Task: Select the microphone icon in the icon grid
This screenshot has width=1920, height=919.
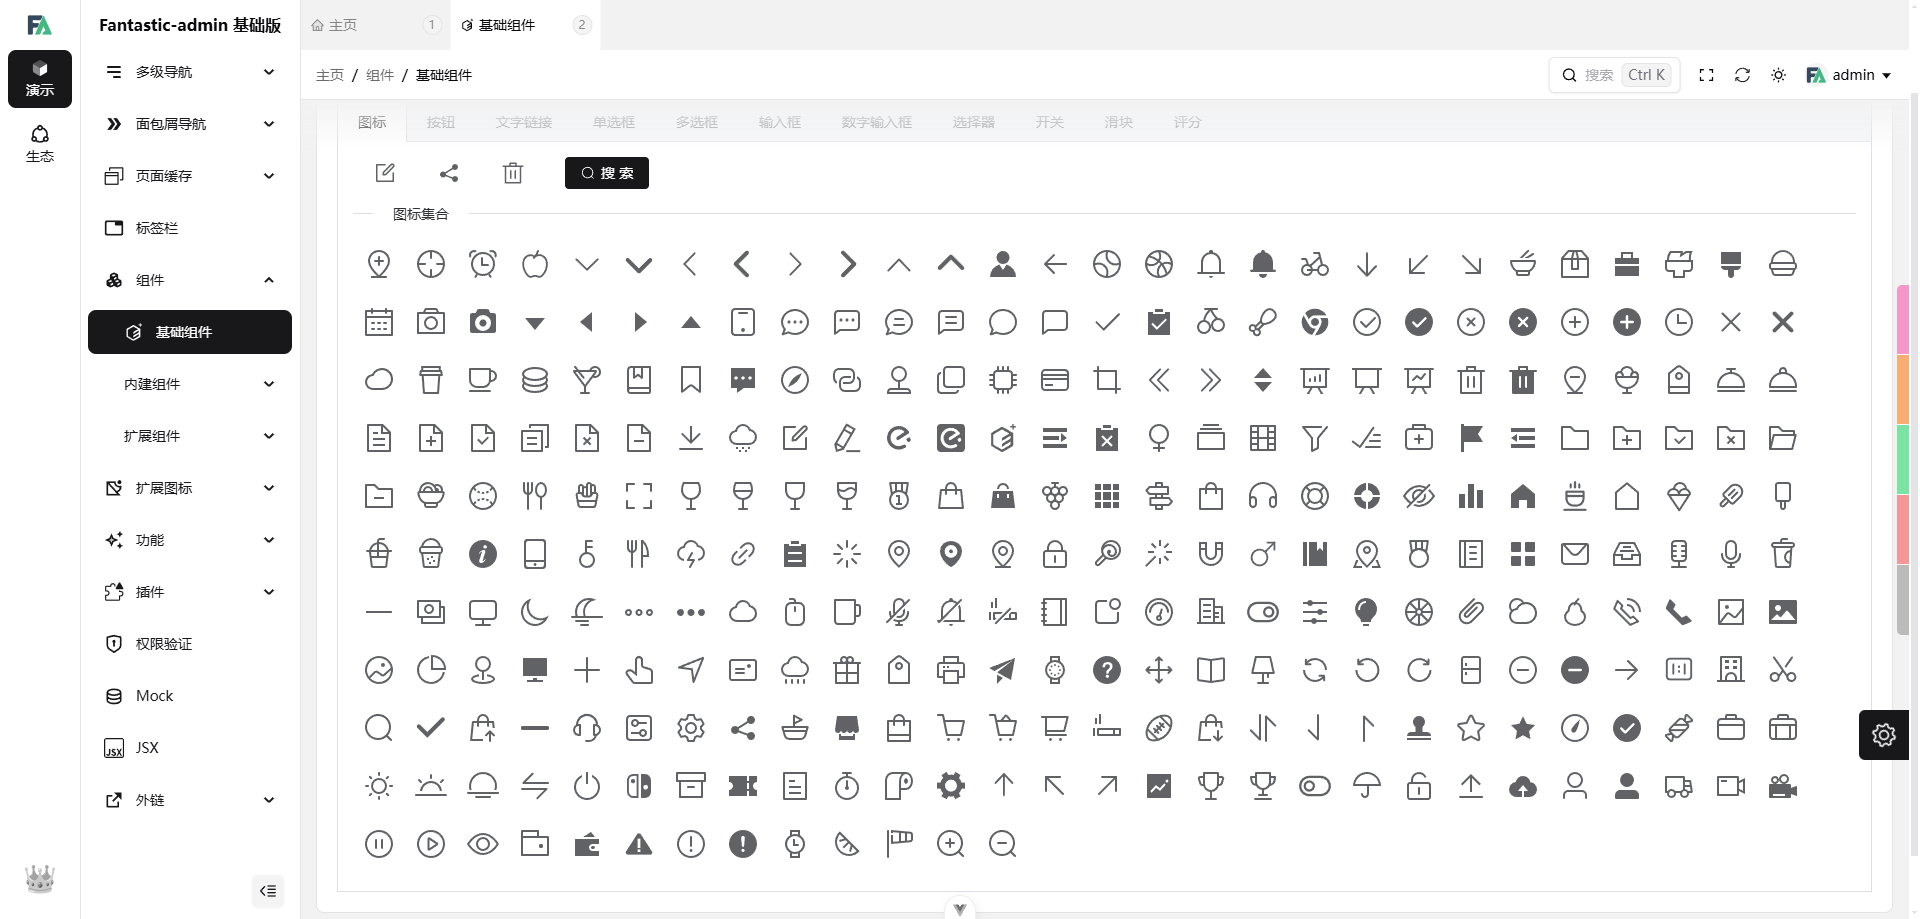Action: click(1731, 554)
